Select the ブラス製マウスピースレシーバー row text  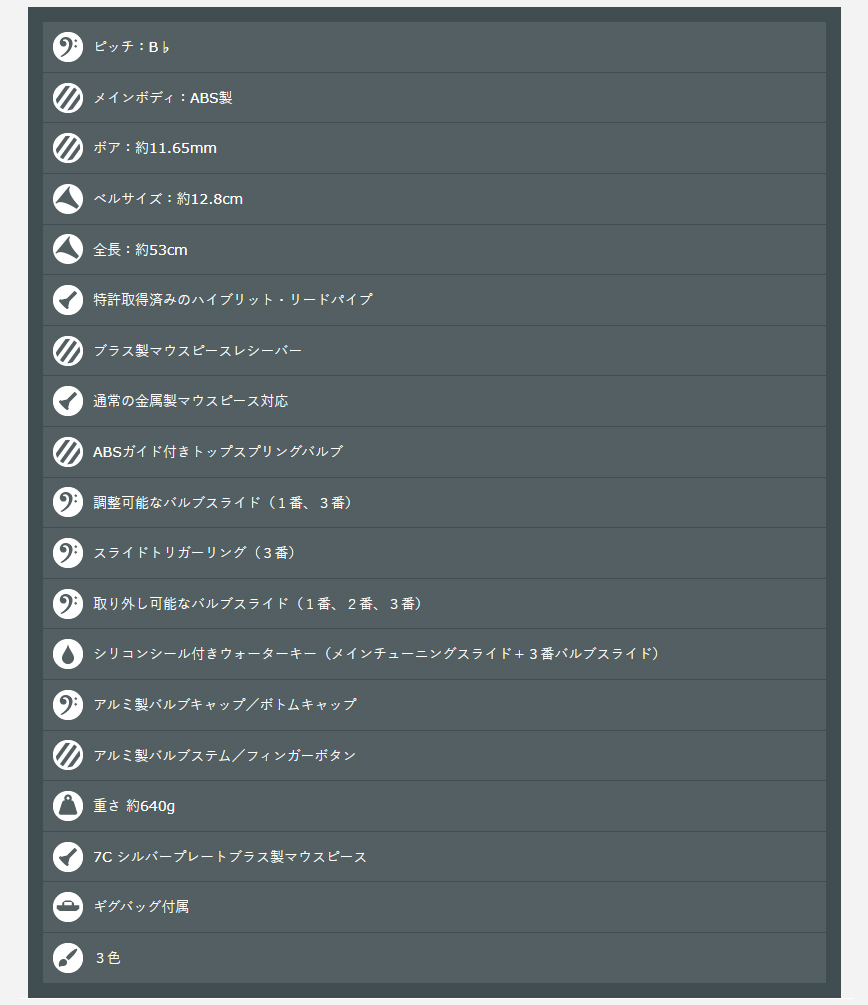(197, 351)
